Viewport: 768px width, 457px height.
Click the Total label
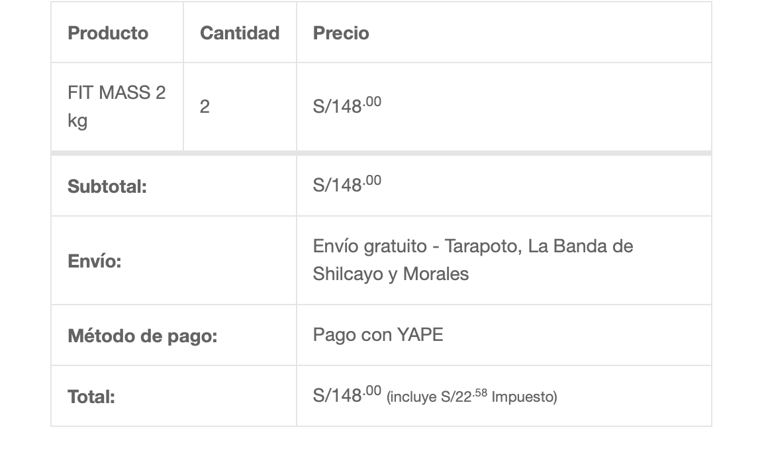90,397
